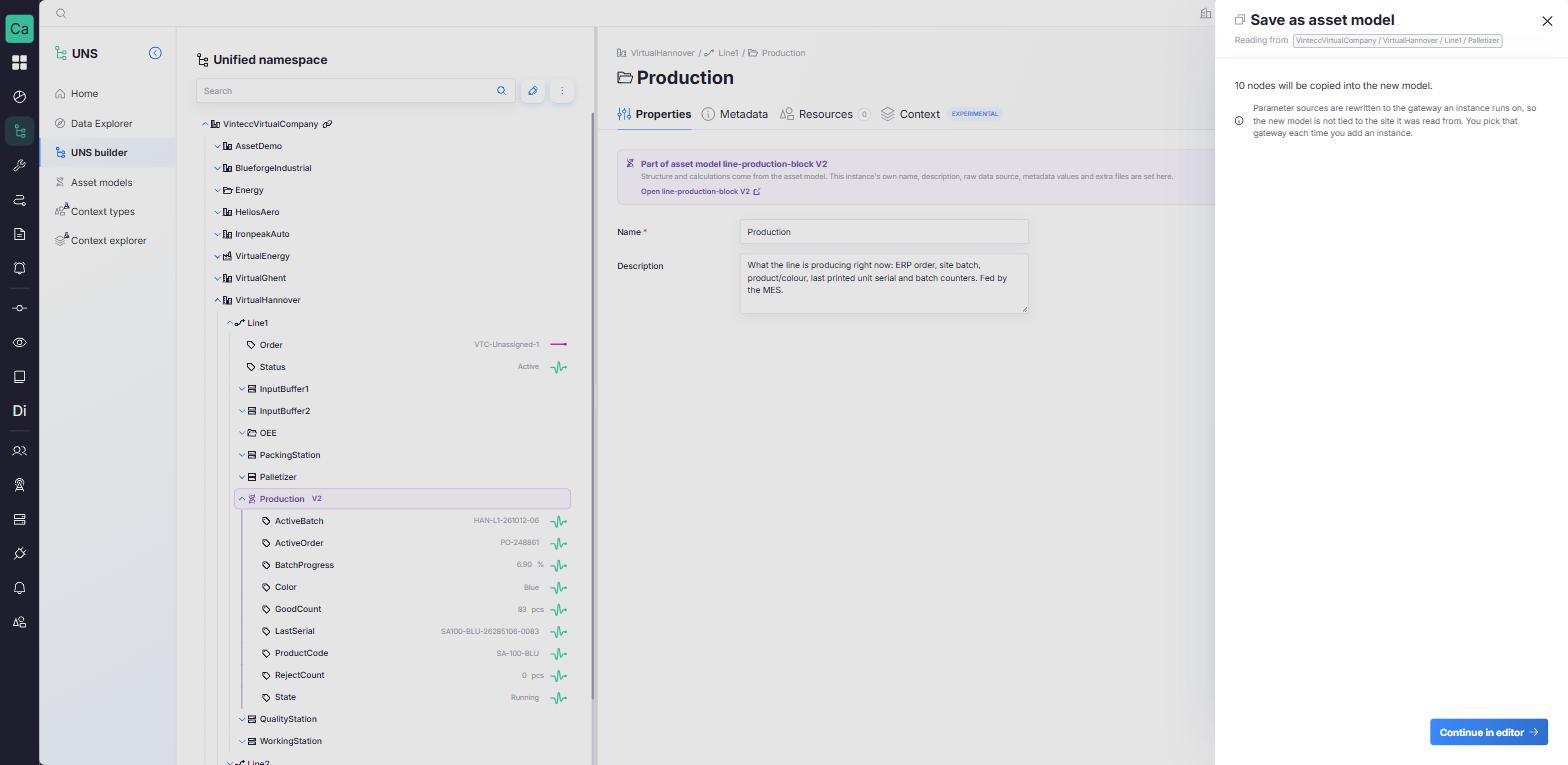The height and width of the screenshot is (765, 1568).
Task: Click VirtualHannover in the breadcrumb
Action: [x=662, y=53]
